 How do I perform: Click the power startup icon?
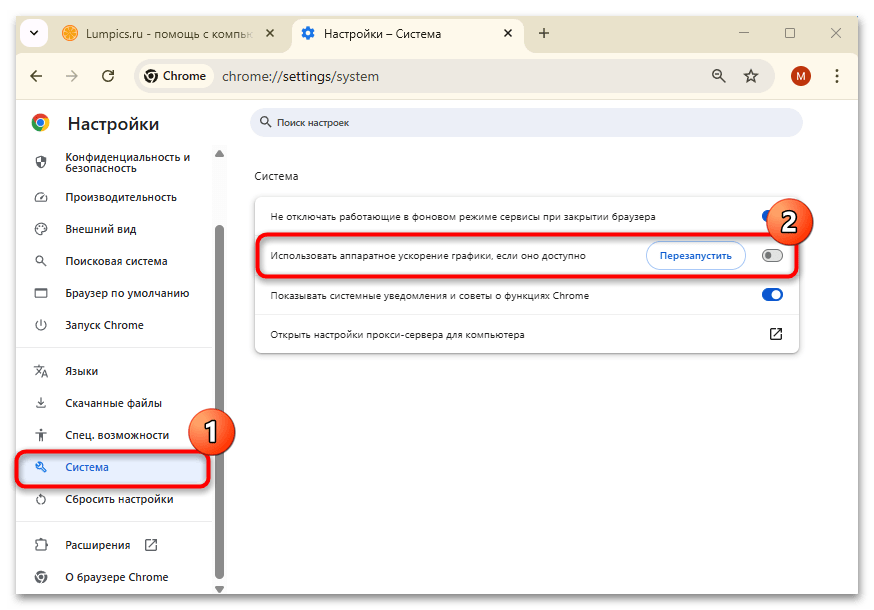pyautogui.click(x=41, y=325)
